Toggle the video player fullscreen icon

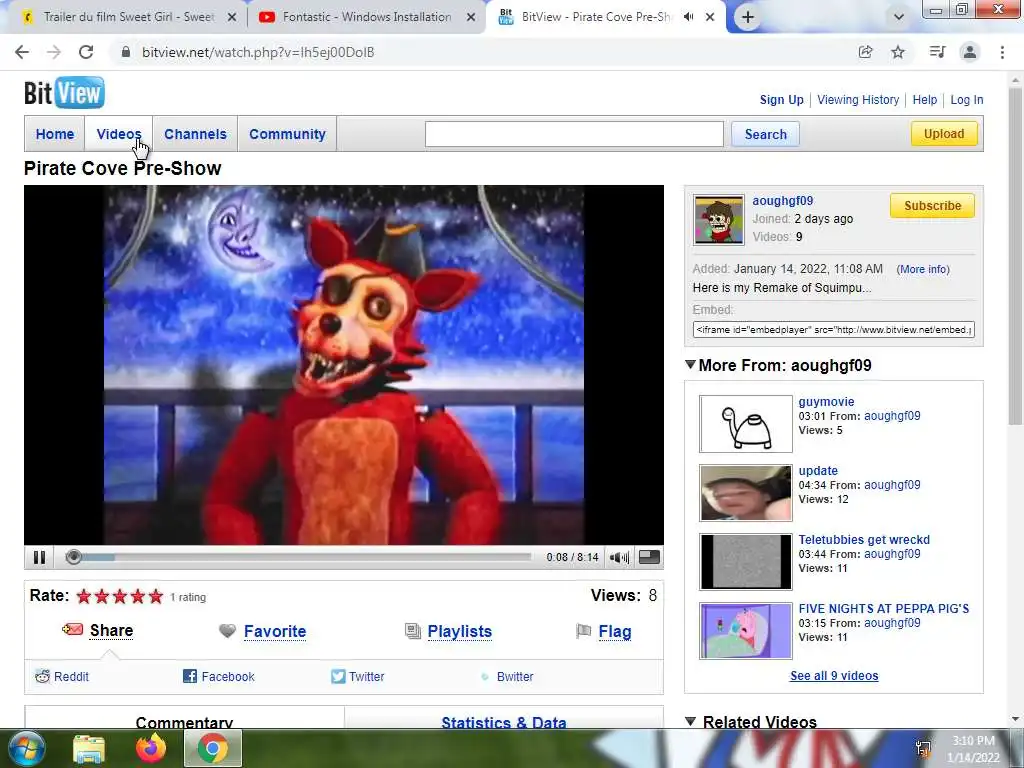(x=648, y=556)
